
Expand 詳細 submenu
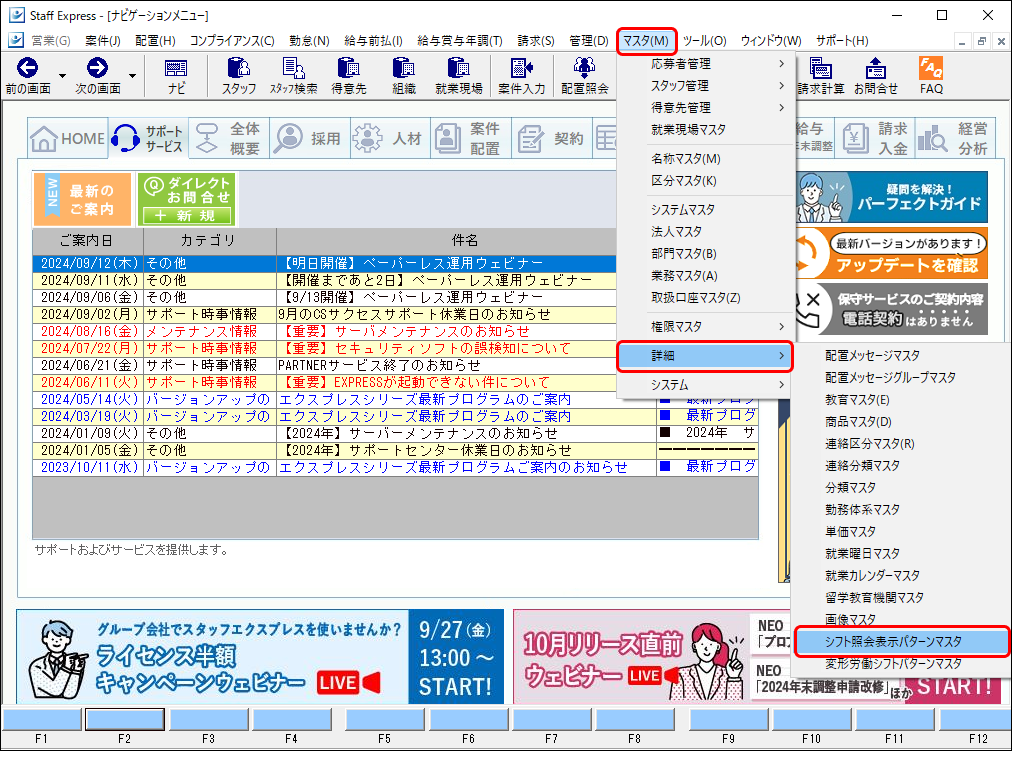click(x=705, y=356)
